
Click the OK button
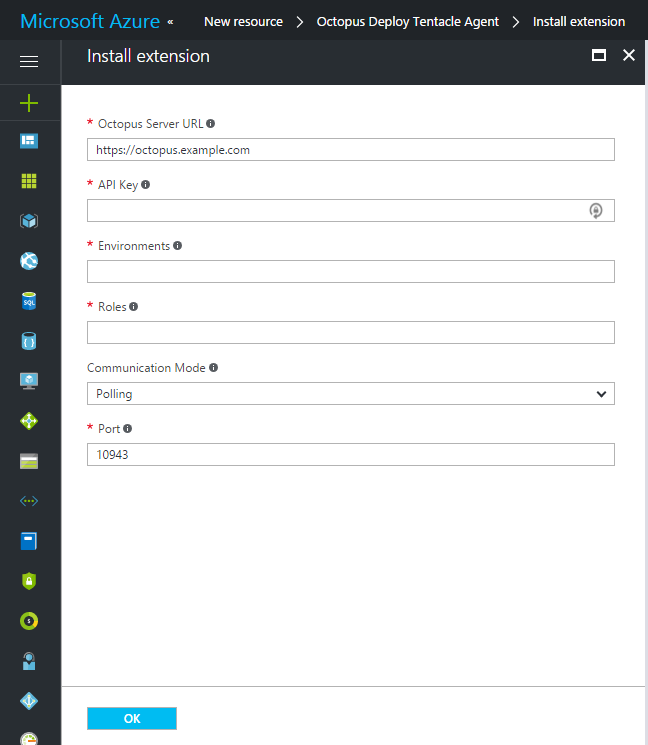coord(132,718)
